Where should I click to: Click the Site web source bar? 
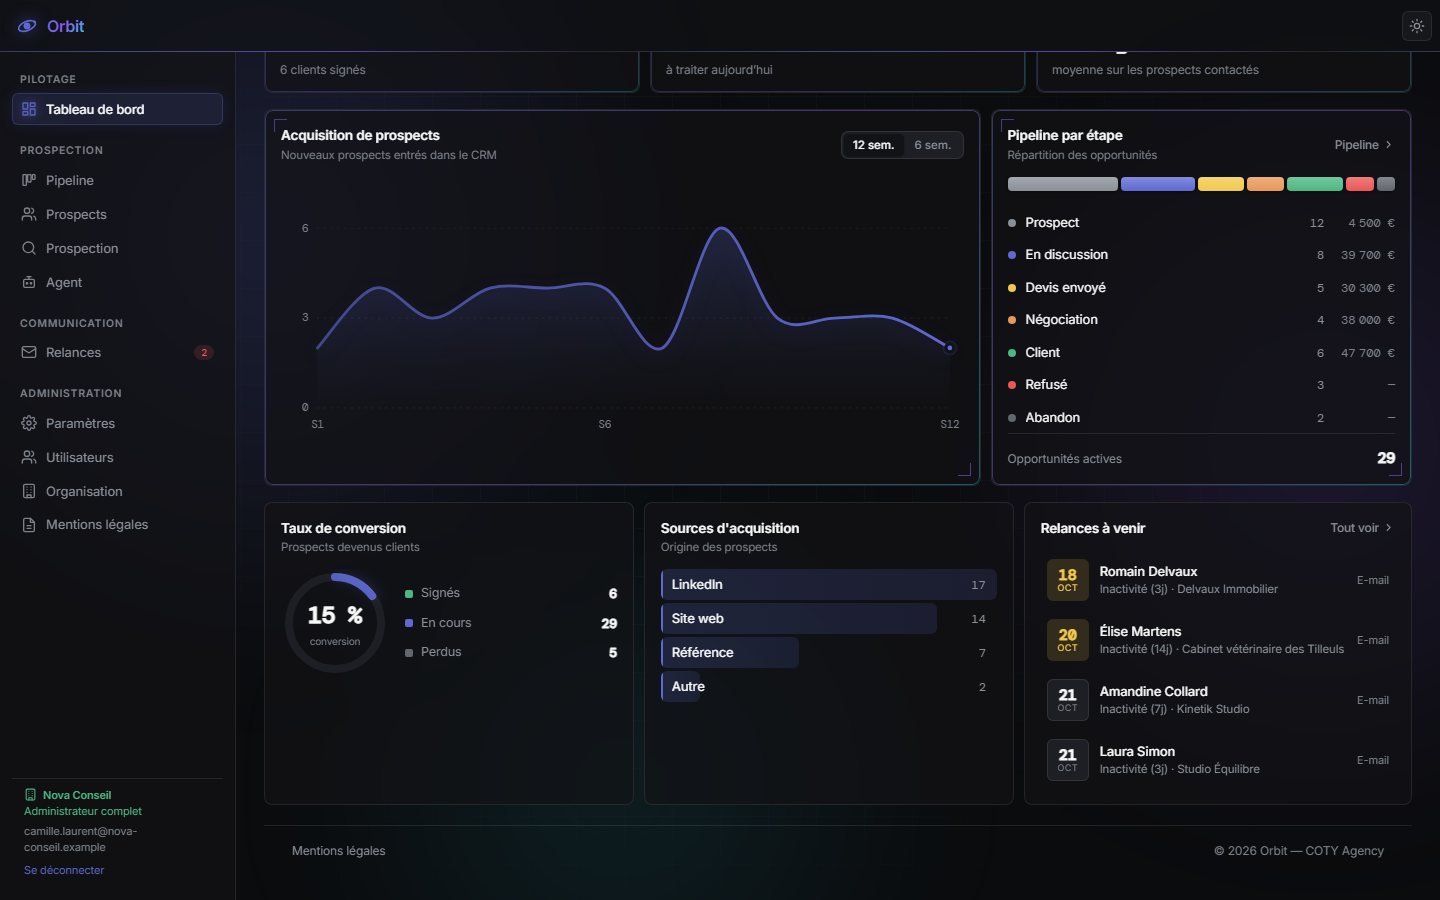(799, 619)
